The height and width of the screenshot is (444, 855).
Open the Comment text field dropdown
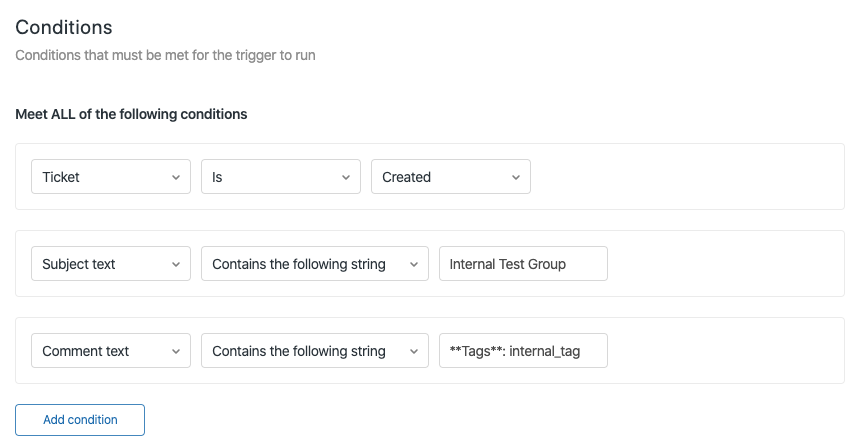pos(110,351)
